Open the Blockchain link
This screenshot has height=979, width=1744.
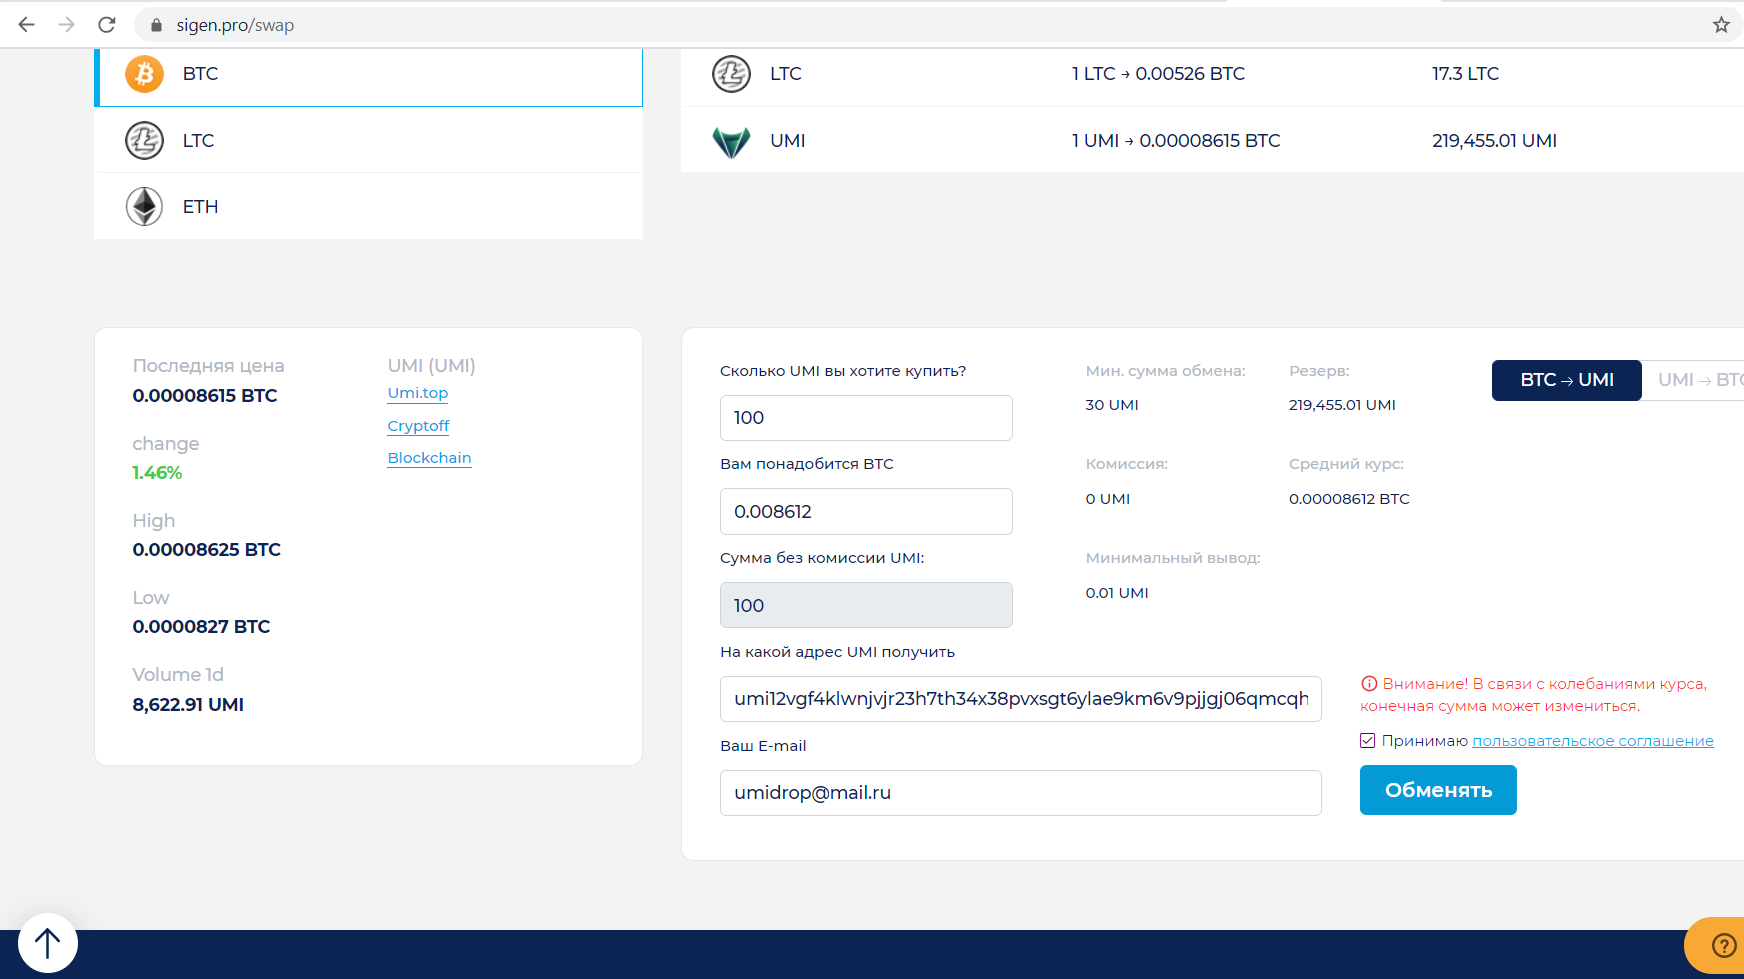(x=429, y=458)
